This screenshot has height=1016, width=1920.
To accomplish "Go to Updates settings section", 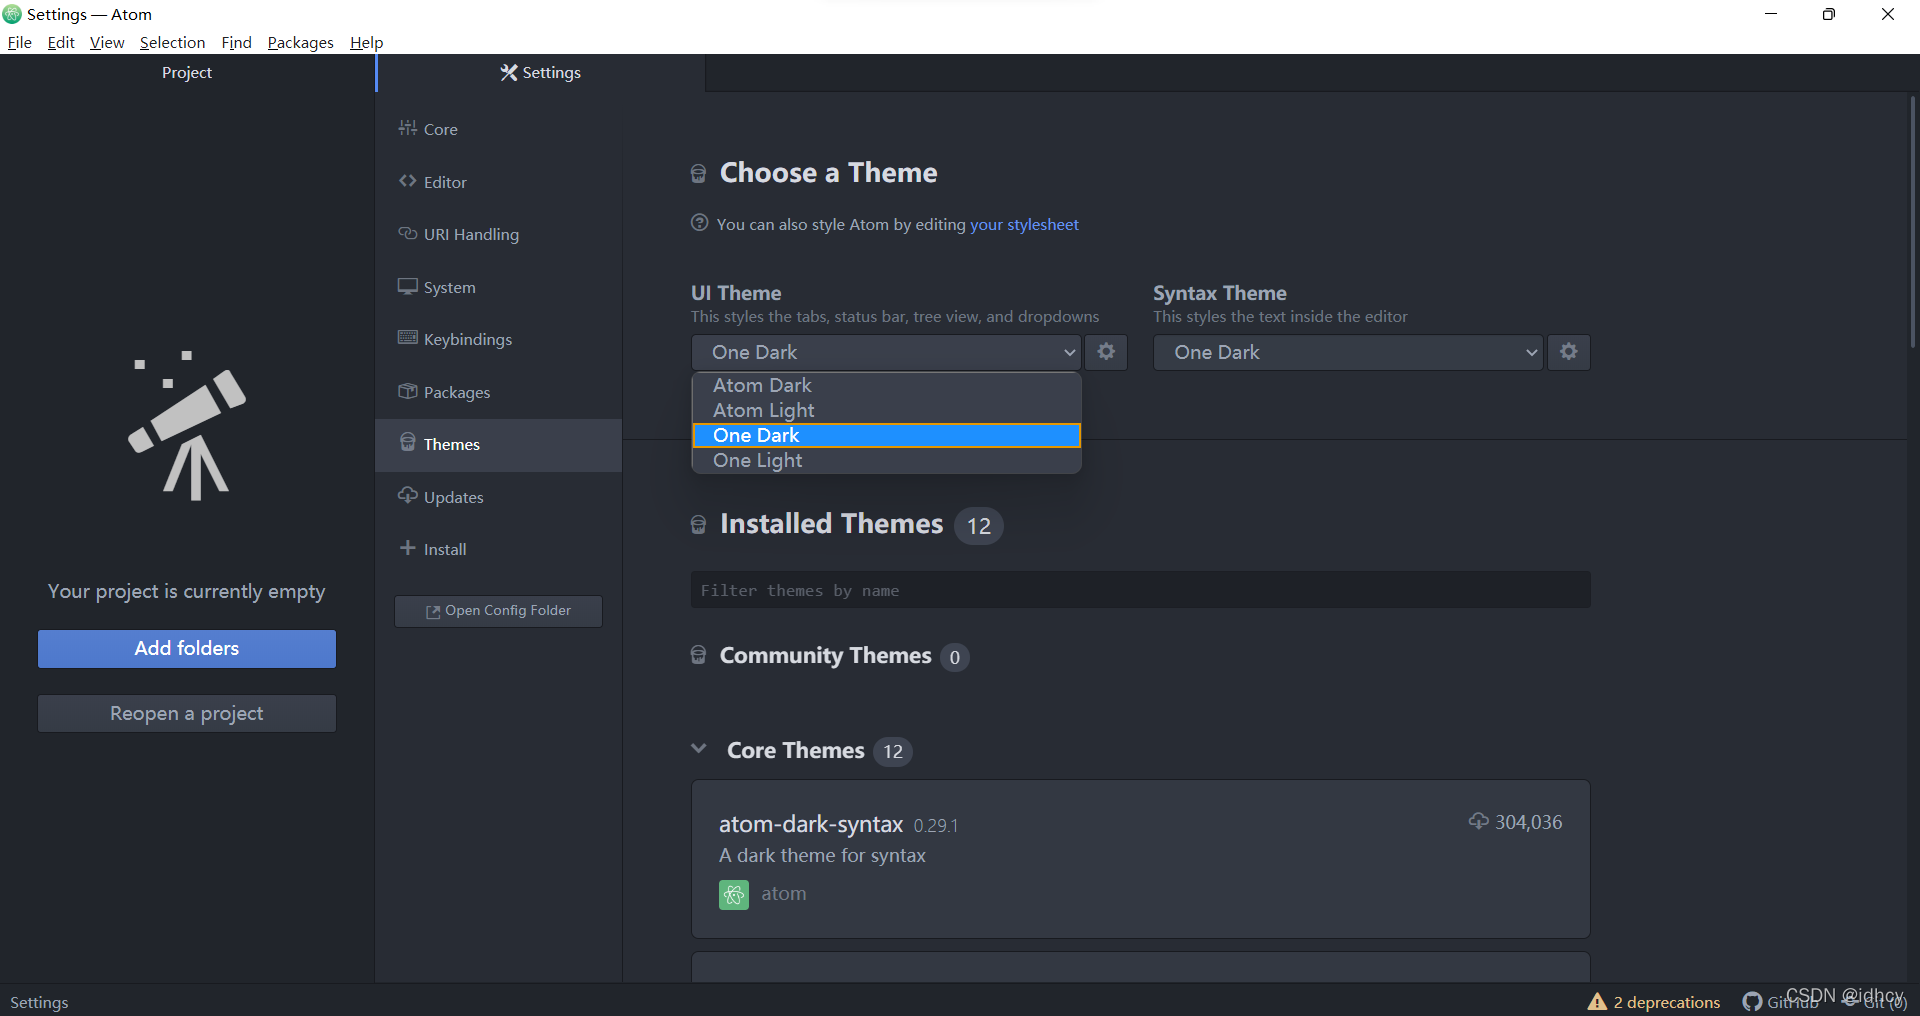I will [x=498, y=497].
